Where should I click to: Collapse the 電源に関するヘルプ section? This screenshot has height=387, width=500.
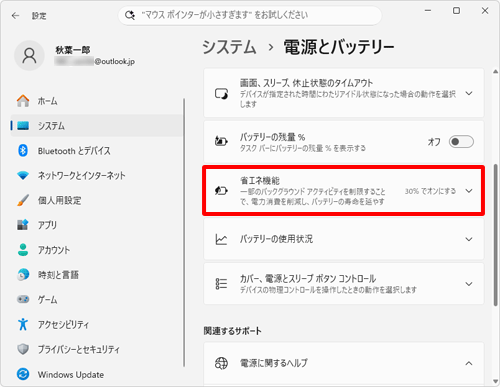[469, 363]
